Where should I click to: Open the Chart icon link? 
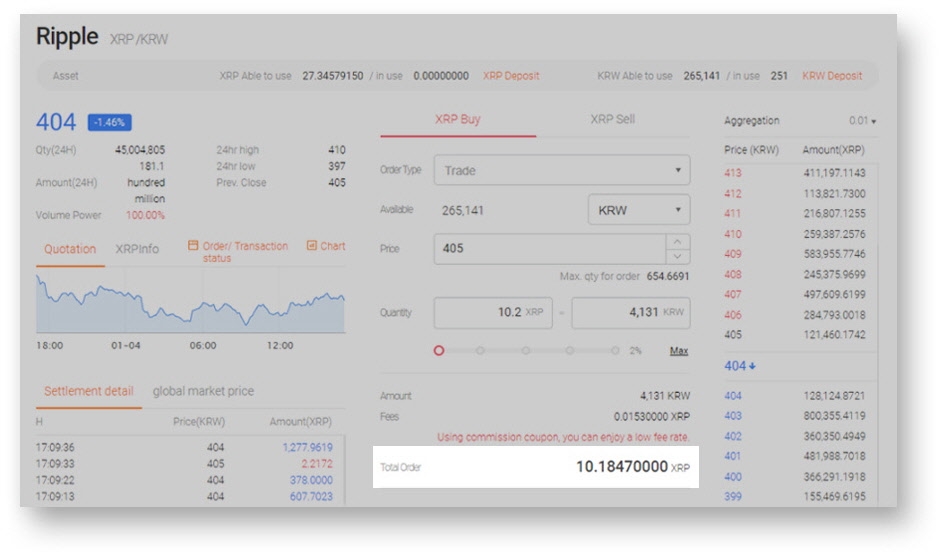326,246
